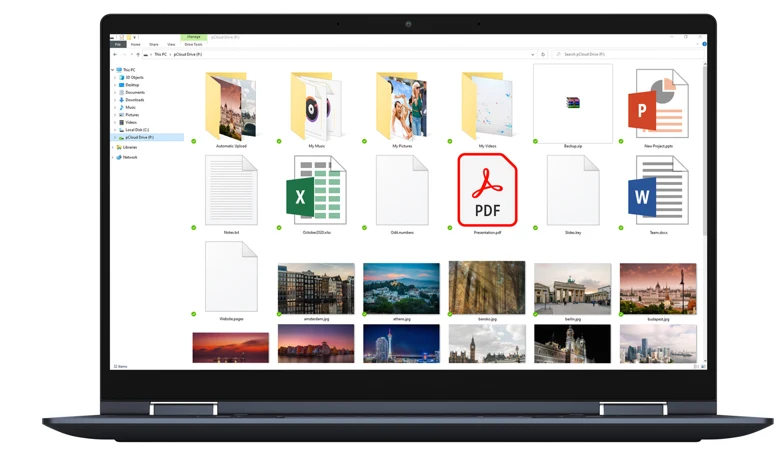Select Music in the navigation pane
Viewport: 783px width, 460px height.
pyautogui.click(x=130, y=107)
